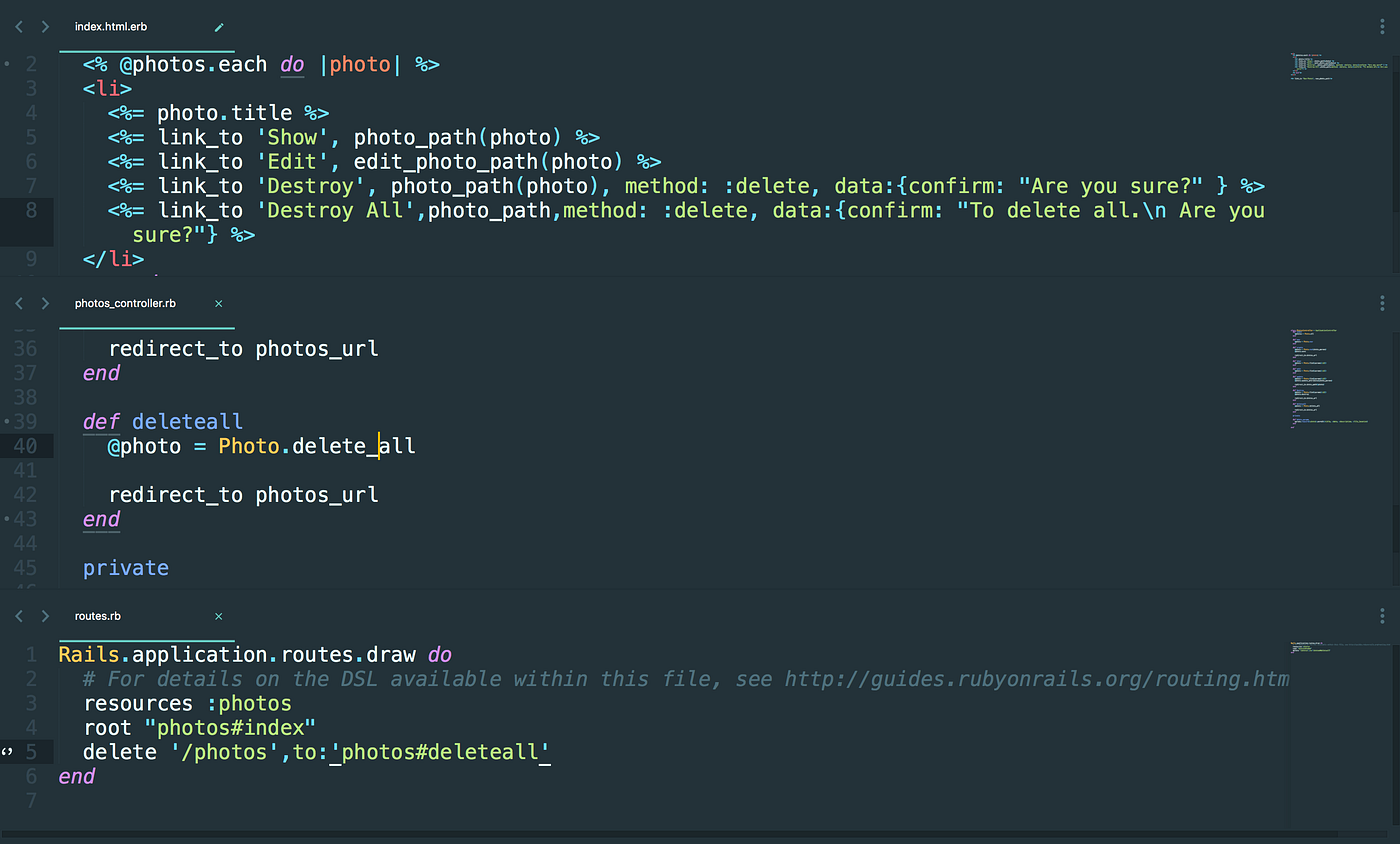The width and height of the screenshot is (1400, 844).
Task: Click line number 40 in photos_controller.rb
Action: pyautogui.click(x=27, y=445)
